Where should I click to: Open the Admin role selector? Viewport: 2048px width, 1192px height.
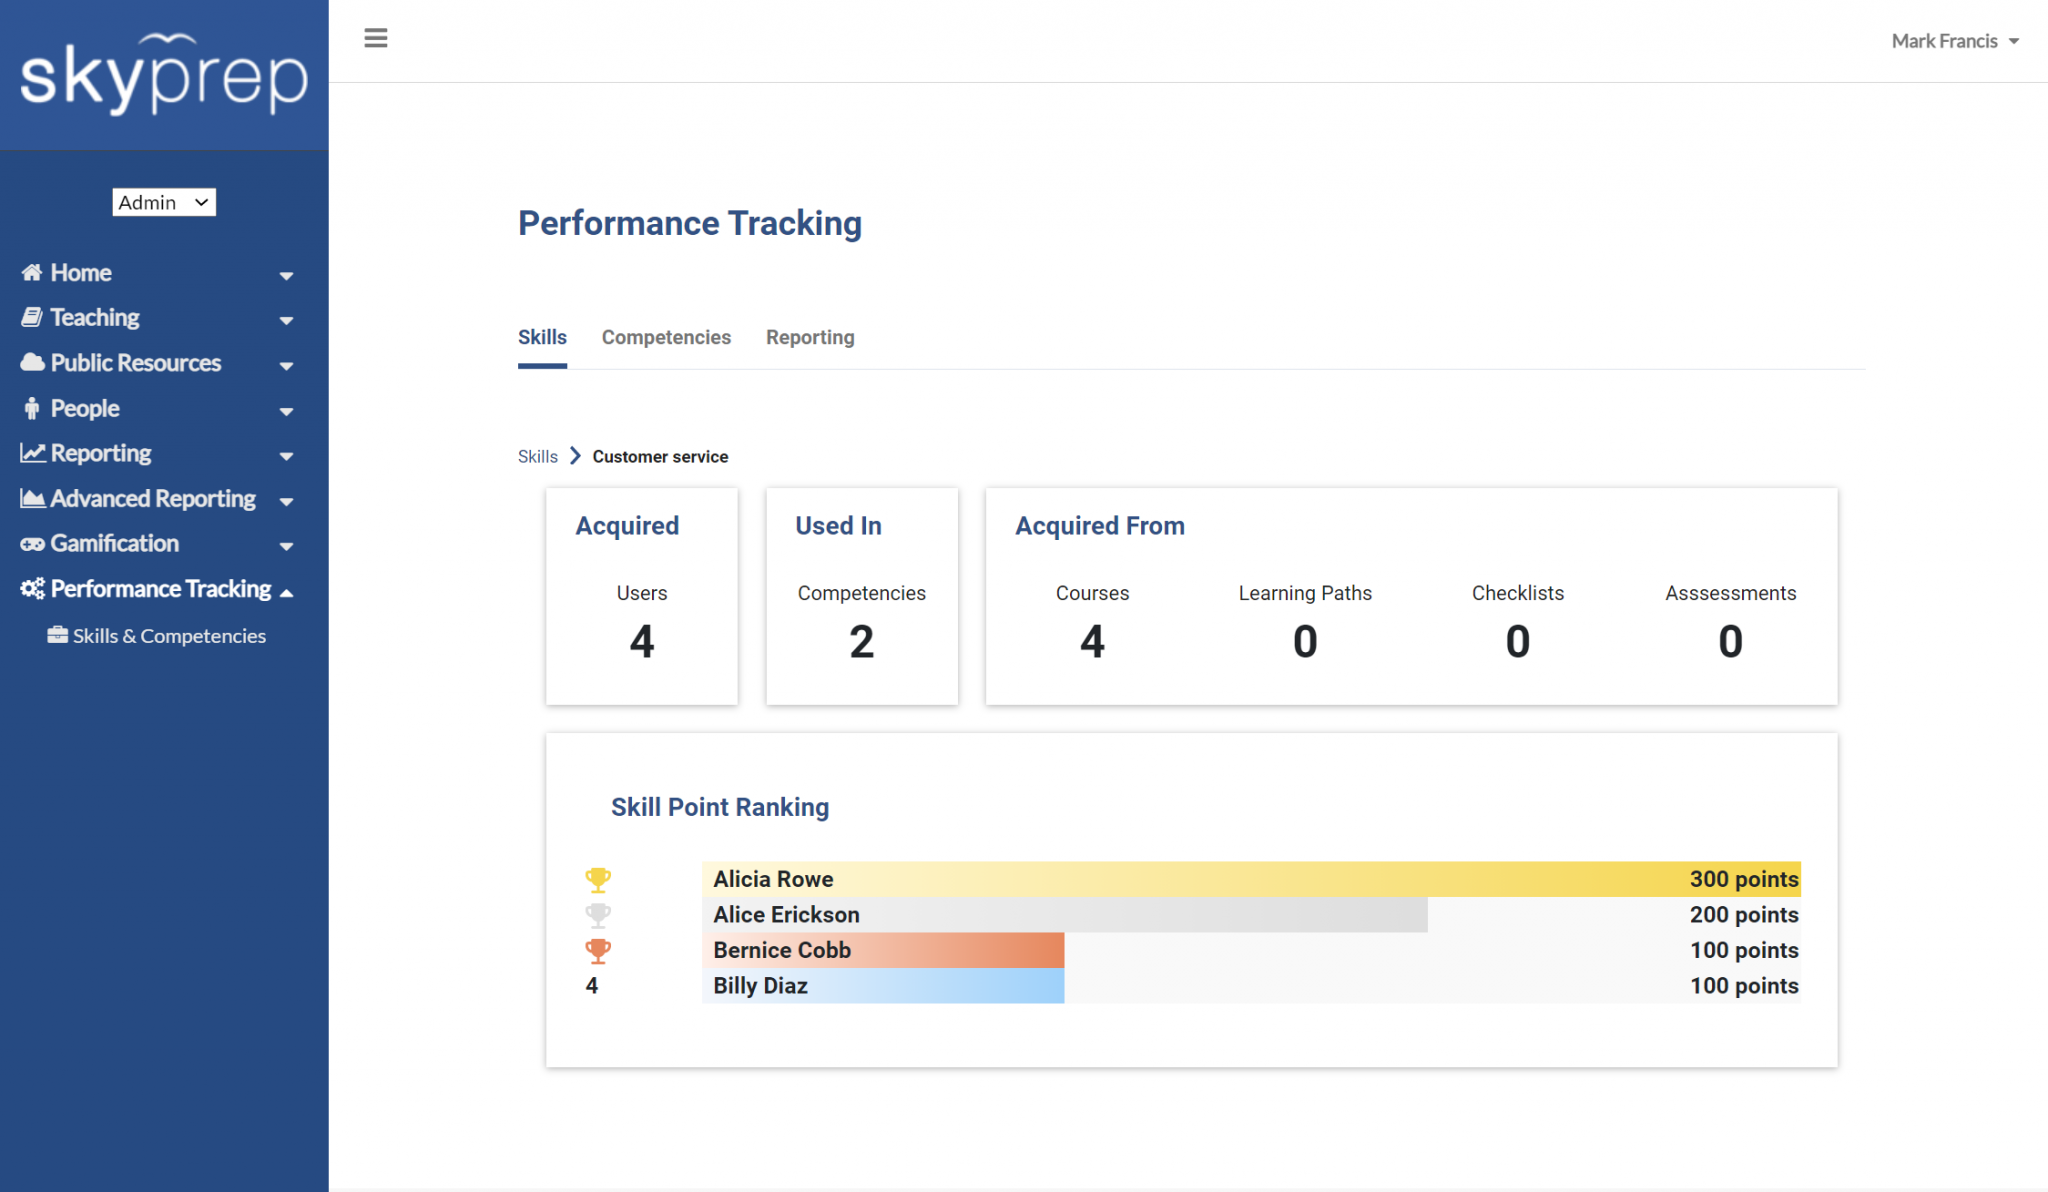163,202
